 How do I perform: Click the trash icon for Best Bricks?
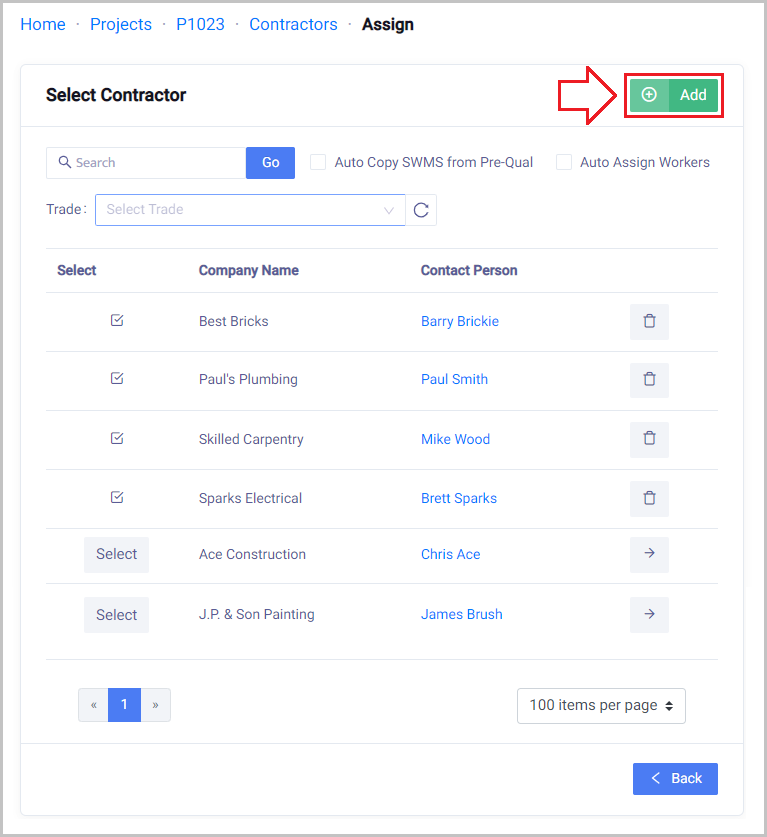[x=649, y=322]
